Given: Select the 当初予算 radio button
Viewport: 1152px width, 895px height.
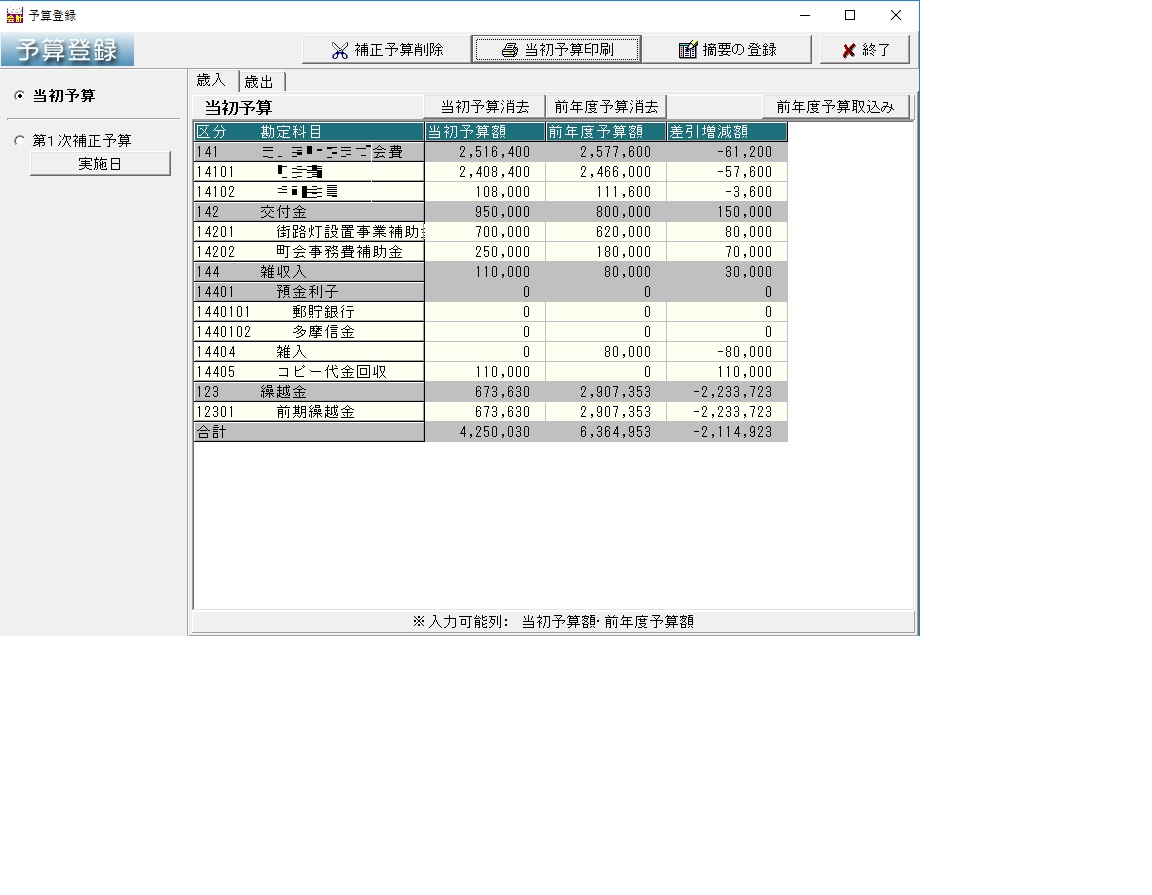Looking at the screenshot, I should pos(19,96).
